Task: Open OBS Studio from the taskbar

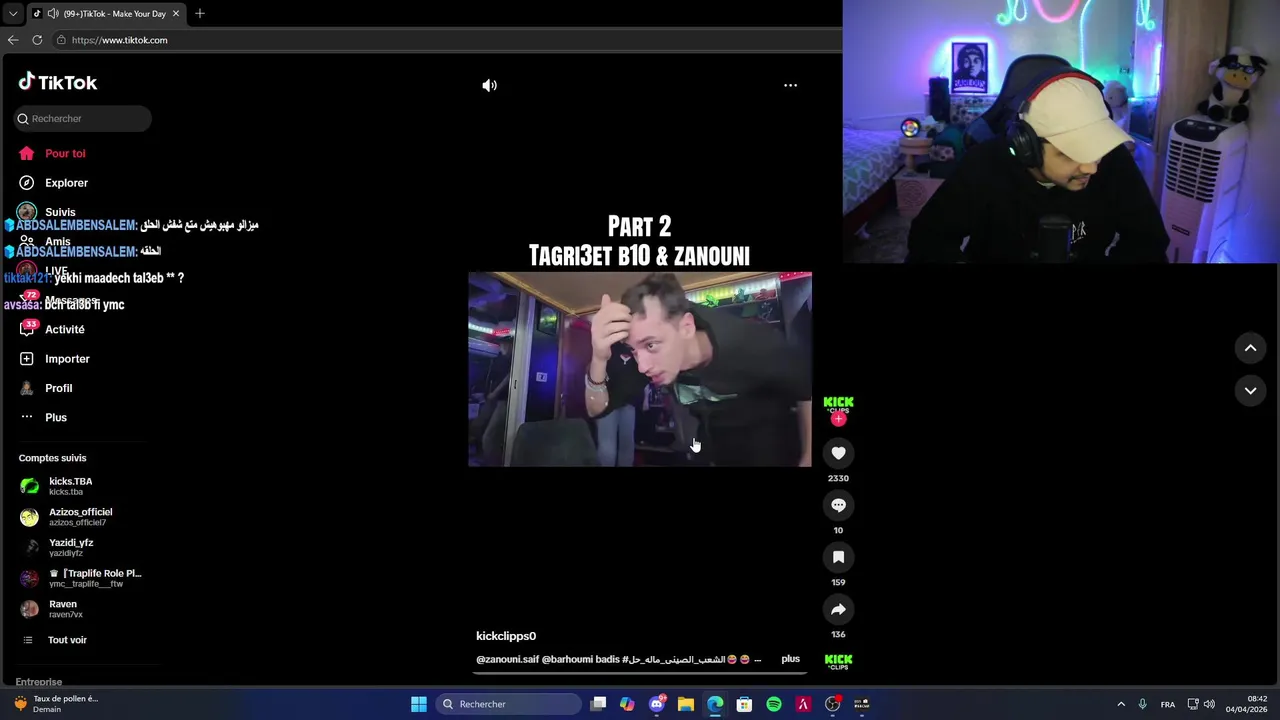Action: (832, 704)
